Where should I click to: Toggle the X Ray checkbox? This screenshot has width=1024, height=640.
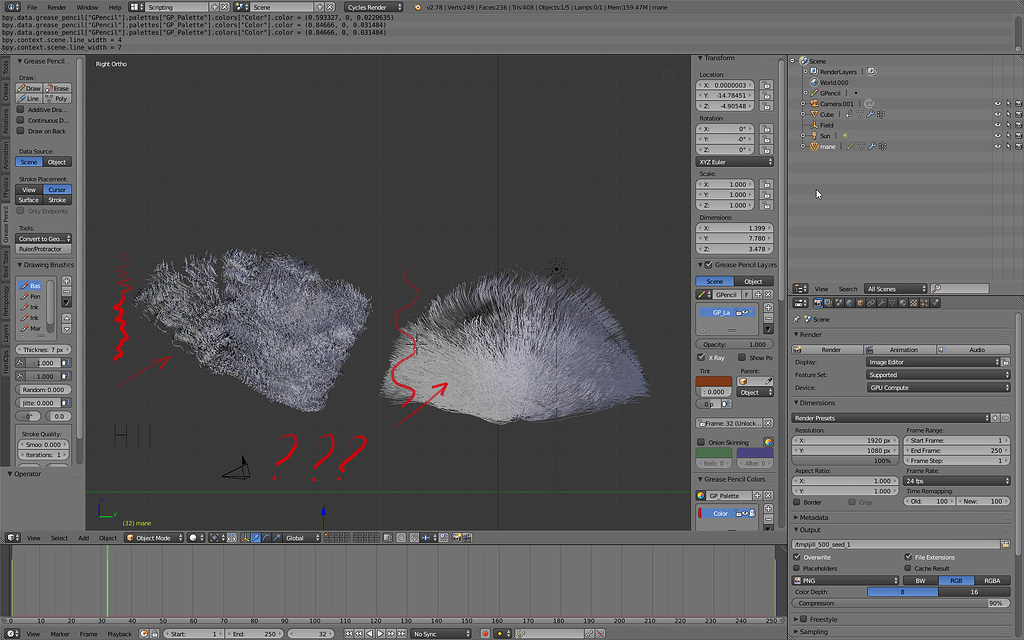(701, 357)
